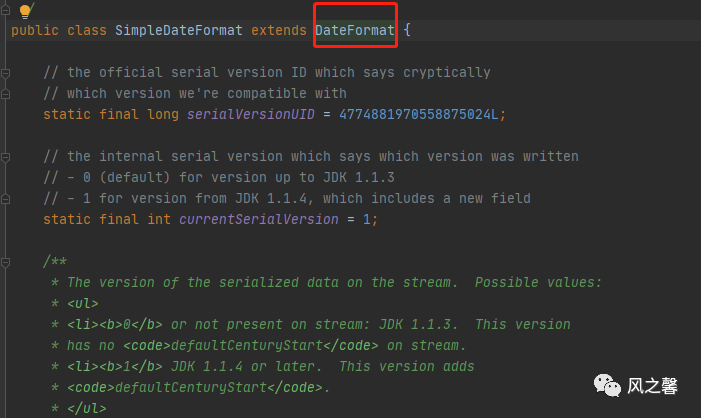The image size is (701, 418).
Task: Click the 'long' type keyword
Action: click(163, 114)
